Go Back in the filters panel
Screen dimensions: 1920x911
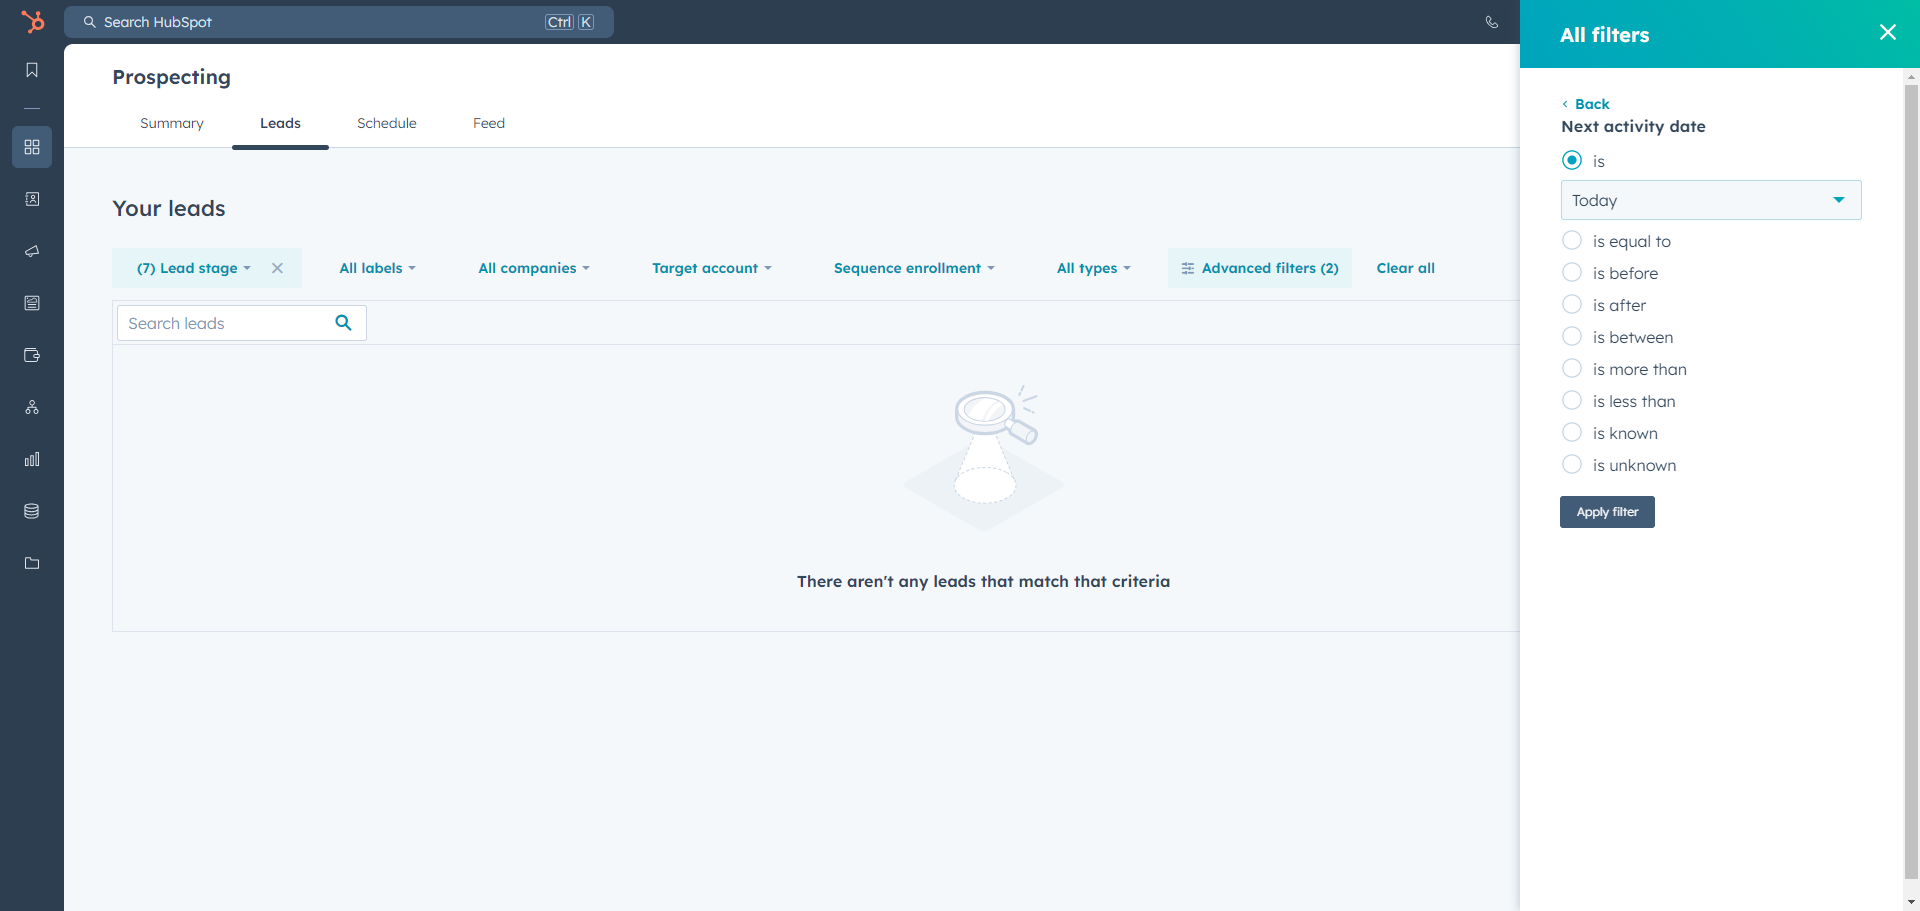1586,104
